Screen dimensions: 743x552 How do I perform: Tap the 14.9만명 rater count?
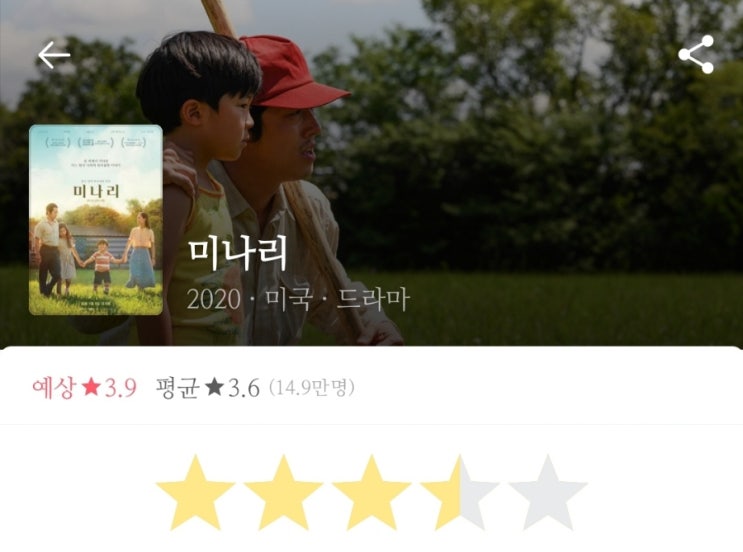[312, 388]
